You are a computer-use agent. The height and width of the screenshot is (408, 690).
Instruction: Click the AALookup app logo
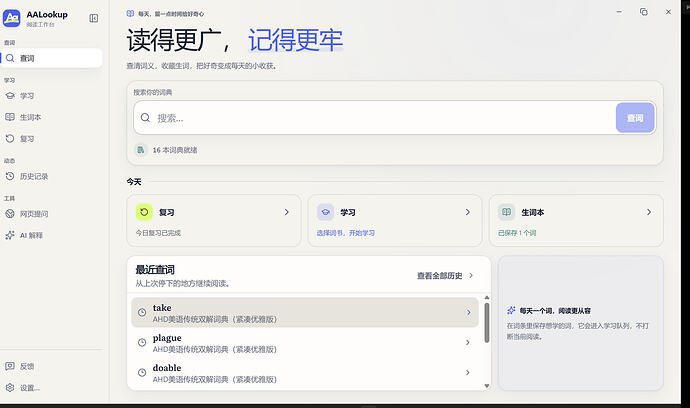pos(11,18)
